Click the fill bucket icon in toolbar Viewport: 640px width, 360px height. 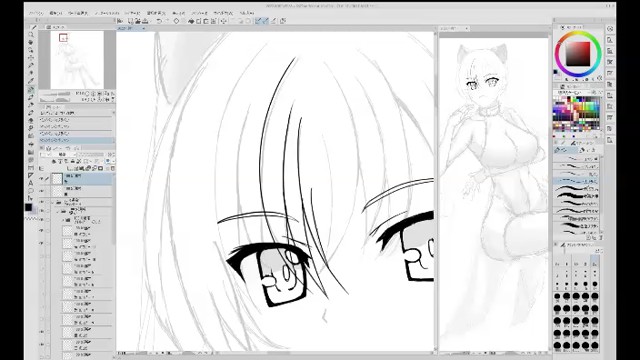click(191, 21)
